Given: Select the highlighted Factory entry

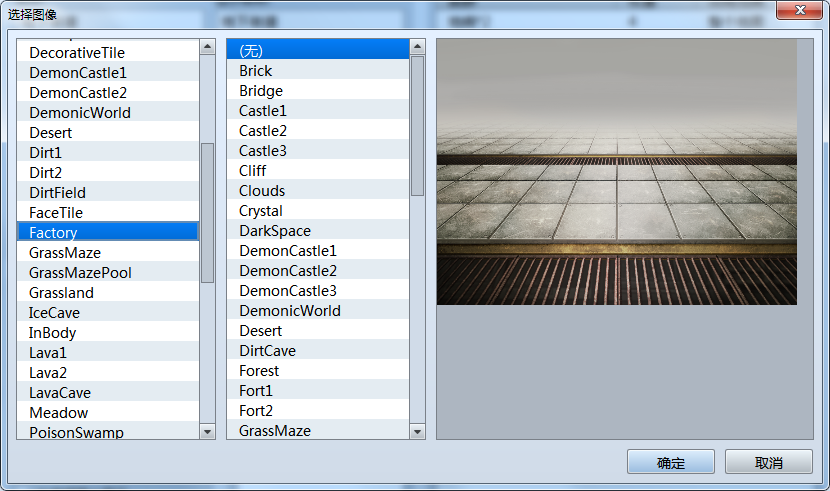Looking at the screenshot, I should [x=108, y=232].
